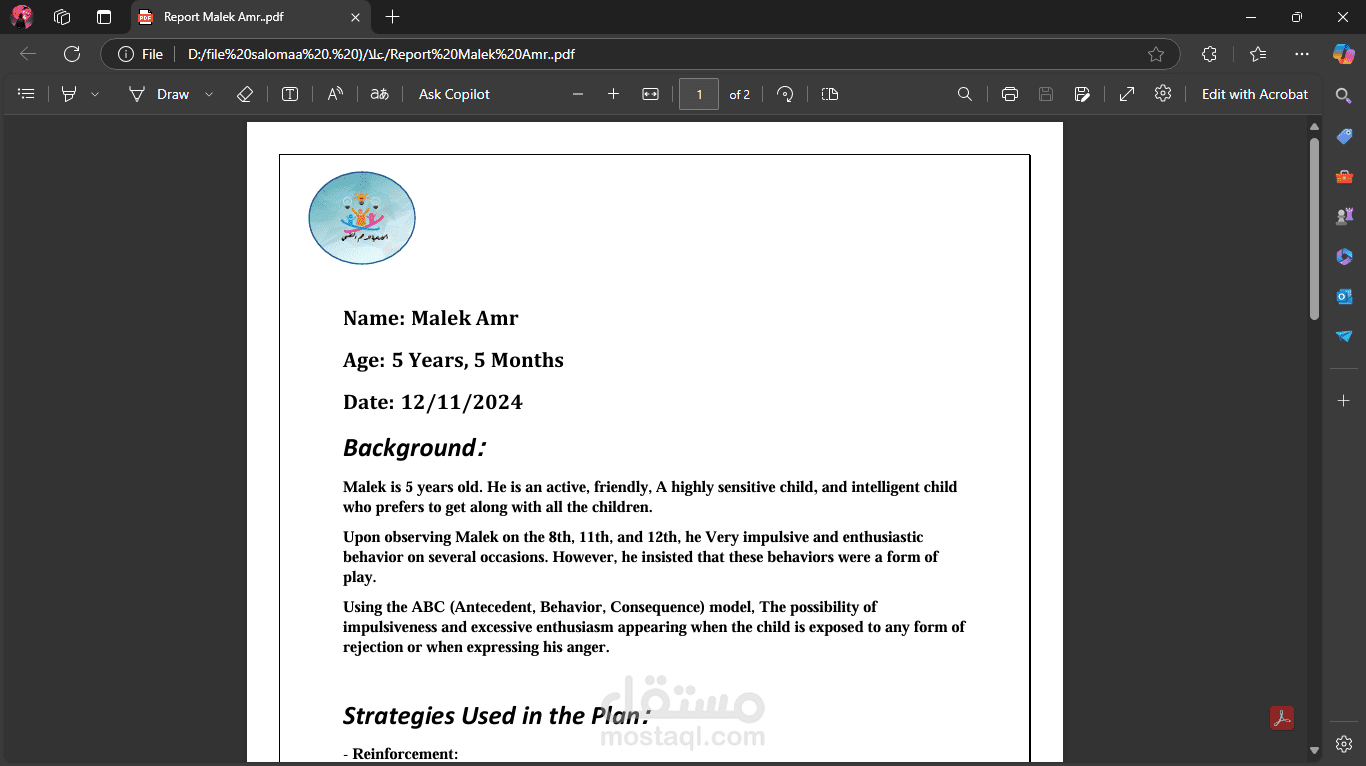Start Read aloud for the PDF

tap(336, 94)
